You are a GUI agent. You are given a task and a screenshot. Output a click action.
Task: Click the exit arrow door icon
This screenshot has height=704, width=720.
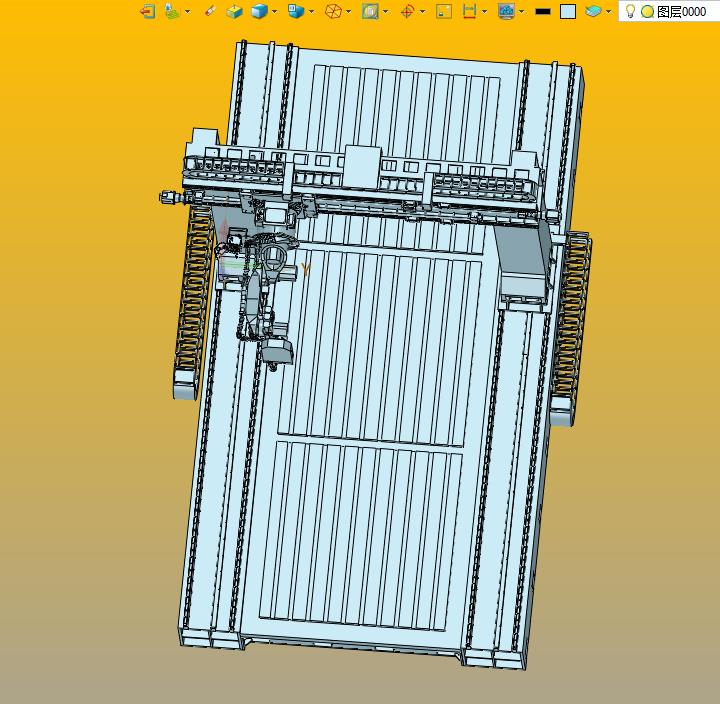tap(147, 11)
